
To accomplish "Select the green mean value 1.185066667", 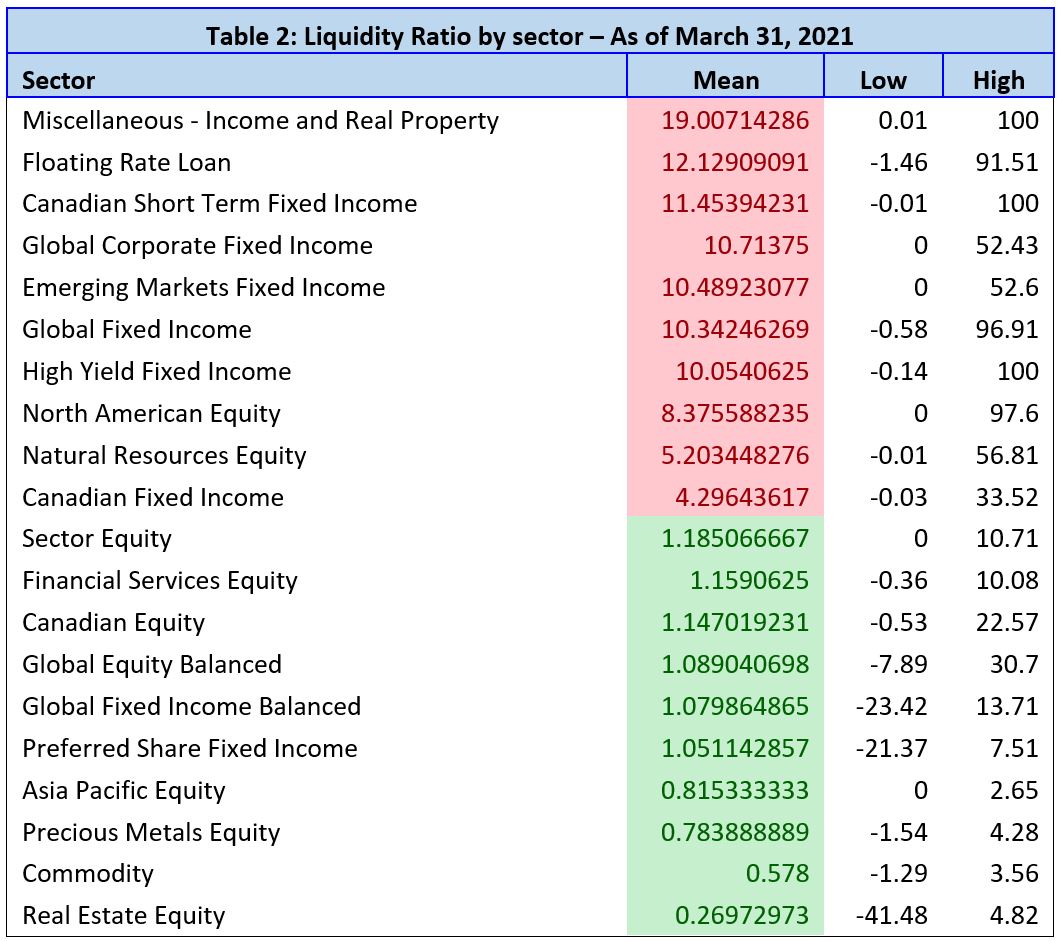I will pyautogui.click(x=735, y=539).
